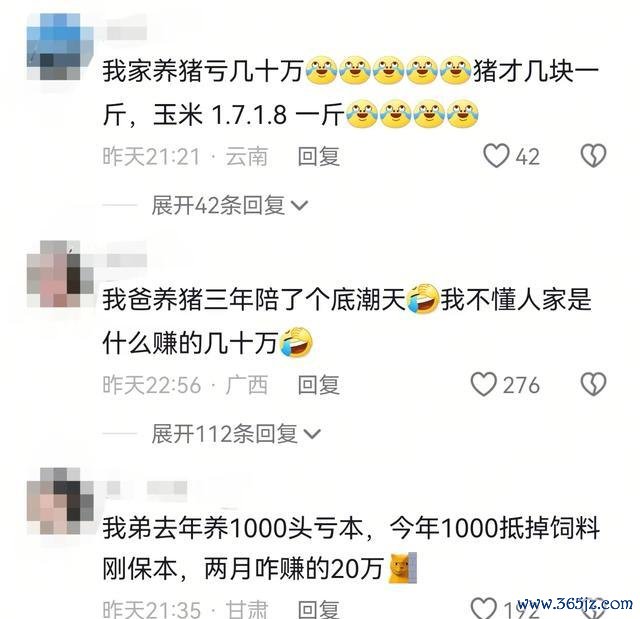Reply to the Guangxi comment via 回复
The width and height of the screenshot is (640, 619).
pos(319,385)
